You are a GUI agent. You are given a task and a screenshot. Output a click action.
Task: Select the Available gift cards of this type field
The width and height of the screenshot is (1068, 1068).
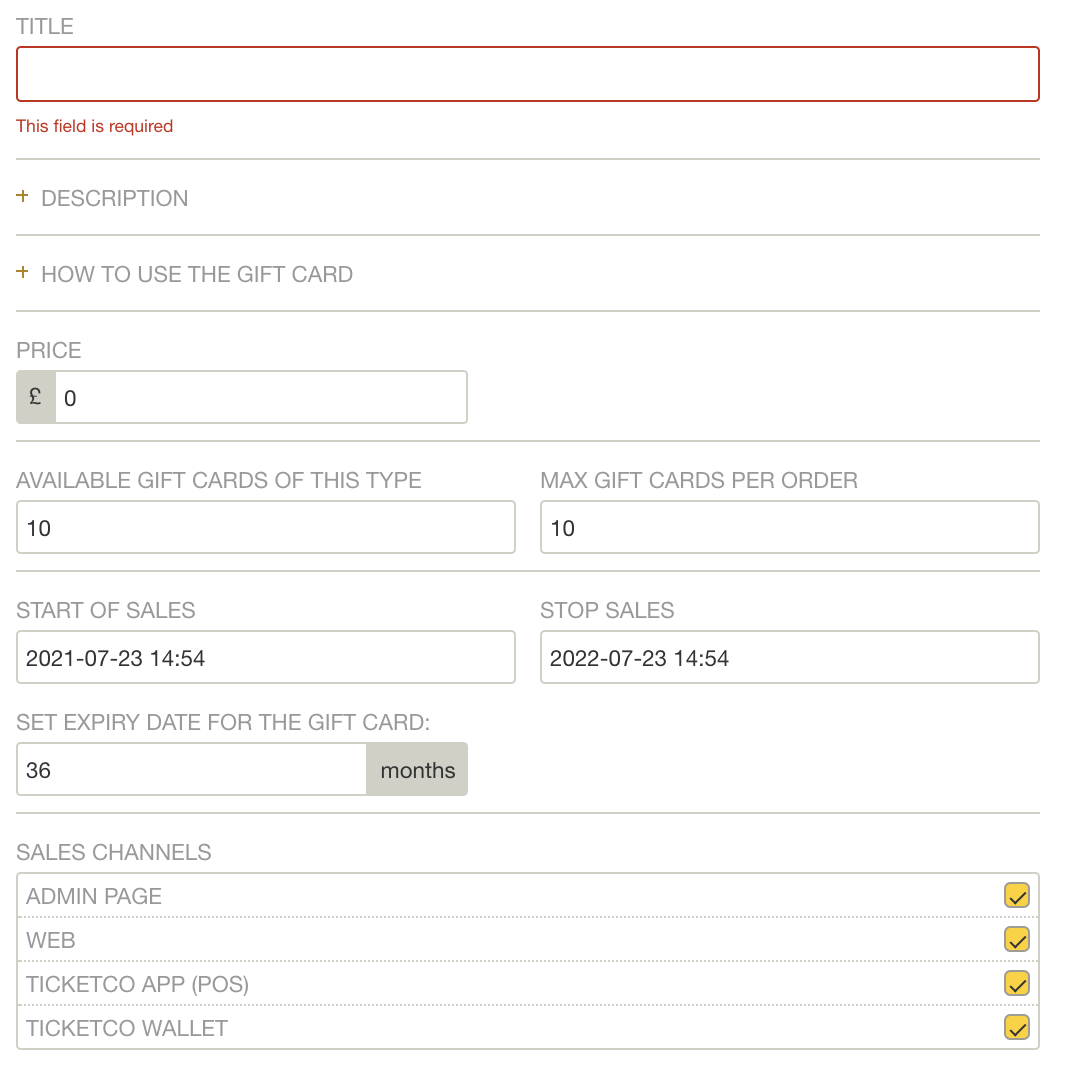266,527
